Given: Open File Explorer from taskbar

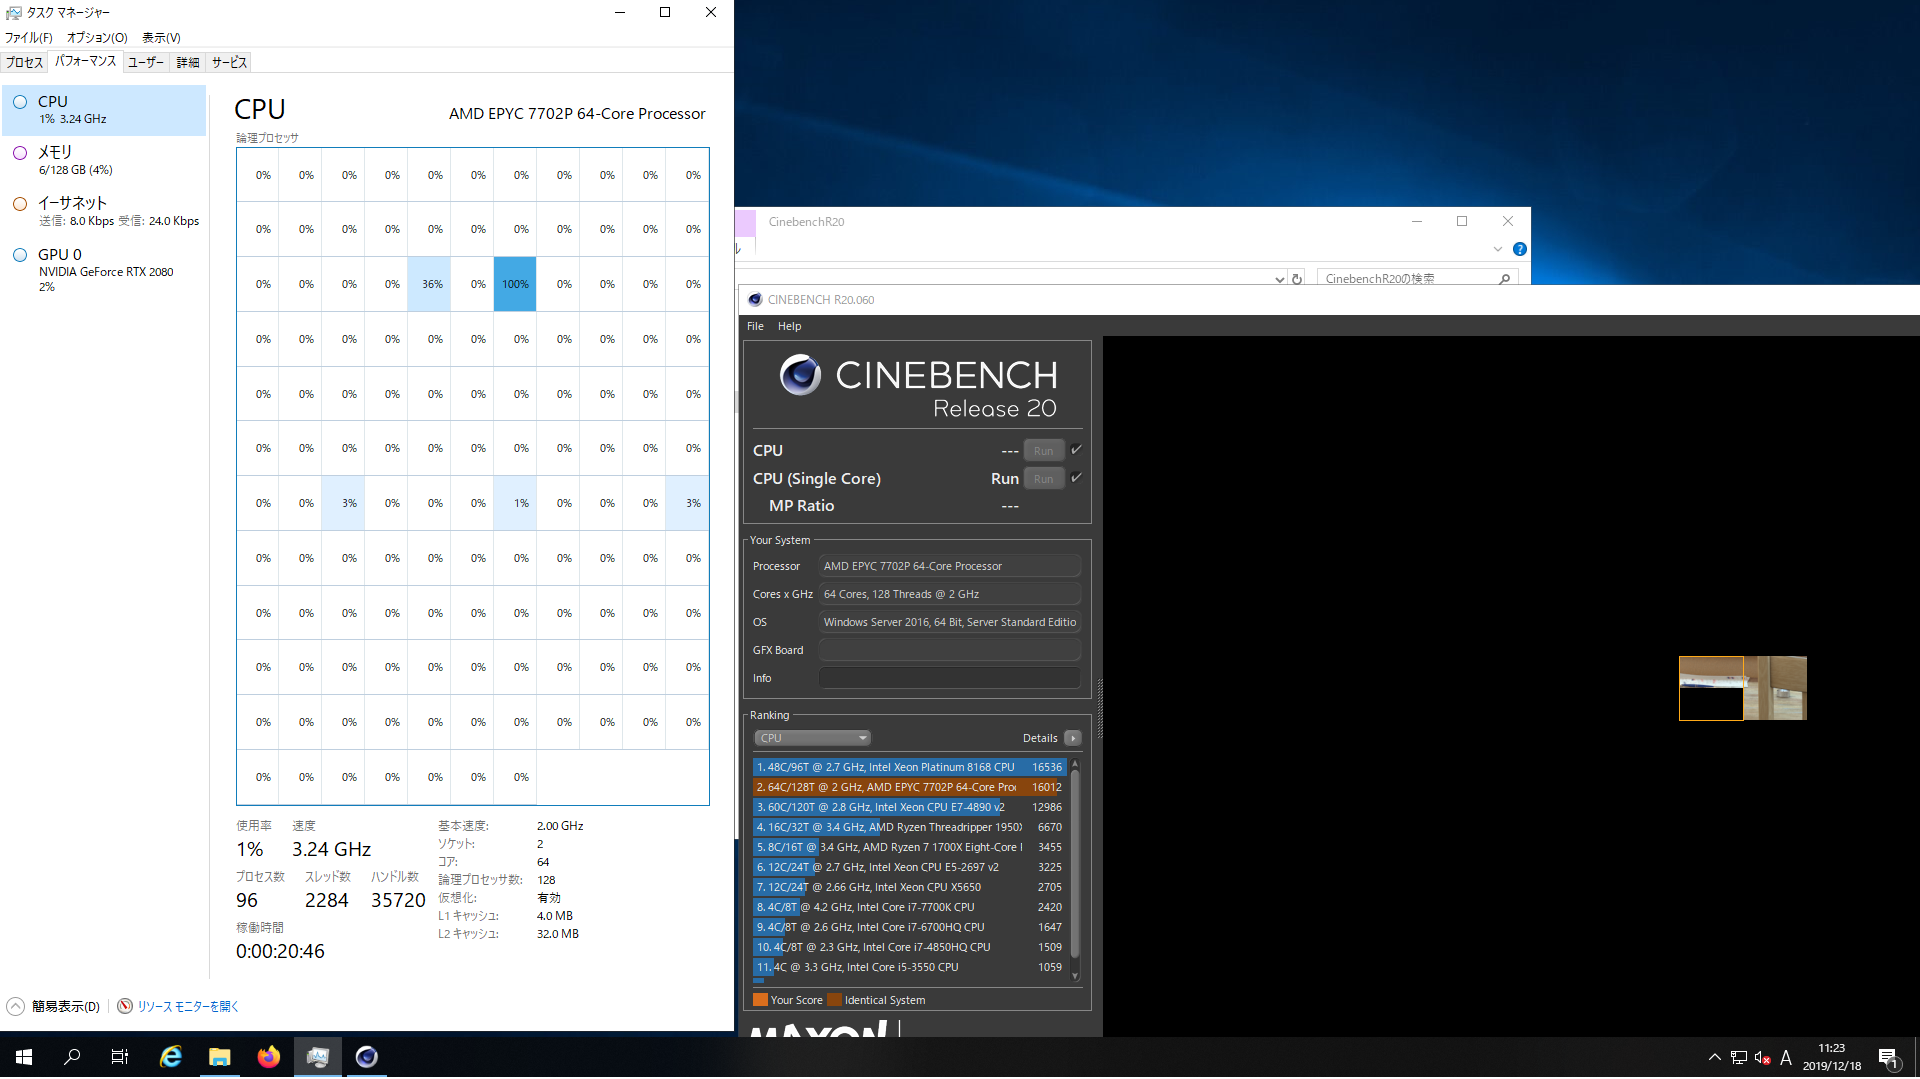Looking at the screenshot, I should click(220, 1056).
